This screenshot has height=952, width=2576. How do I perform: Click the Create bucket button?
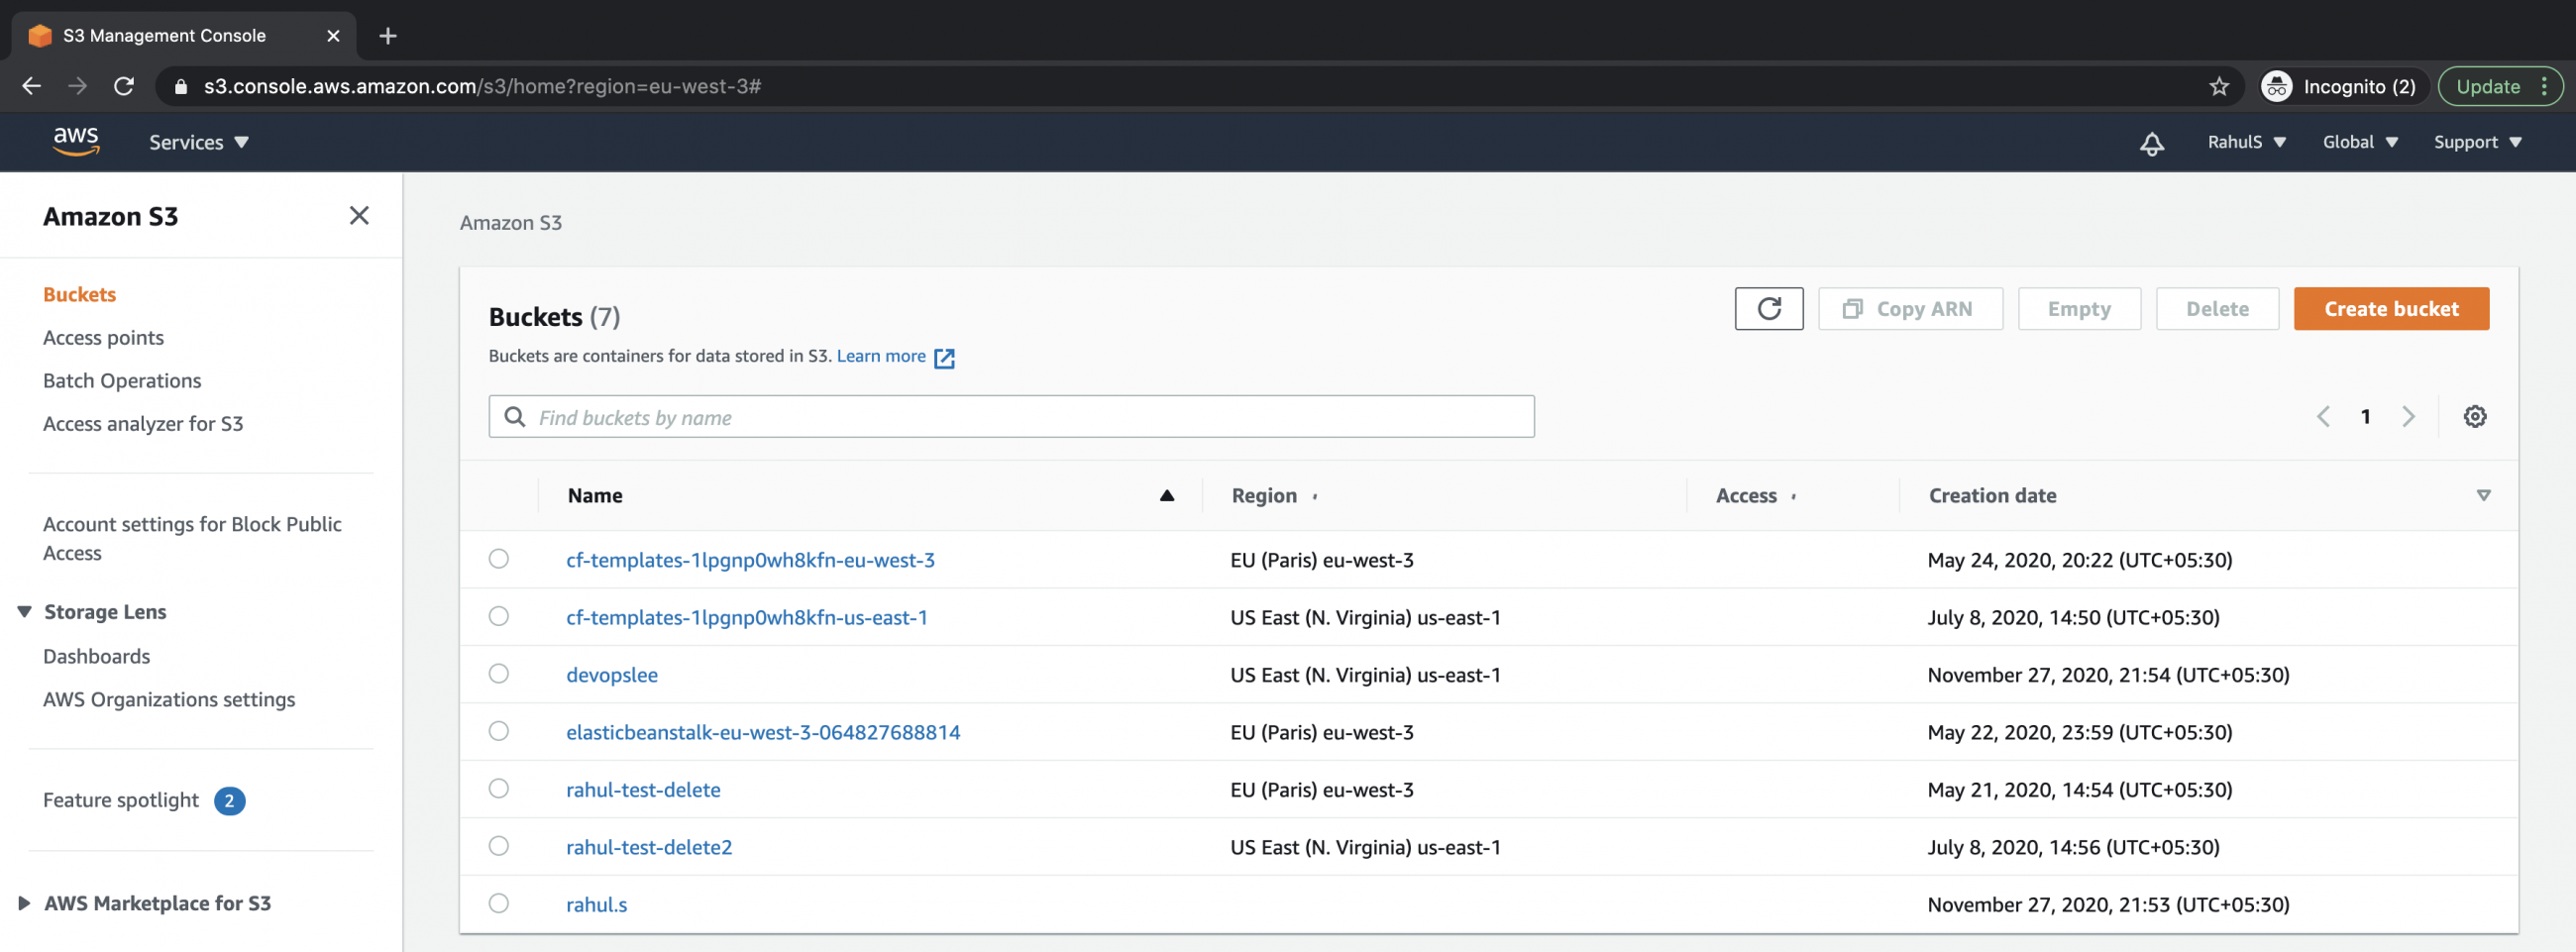2391,309
